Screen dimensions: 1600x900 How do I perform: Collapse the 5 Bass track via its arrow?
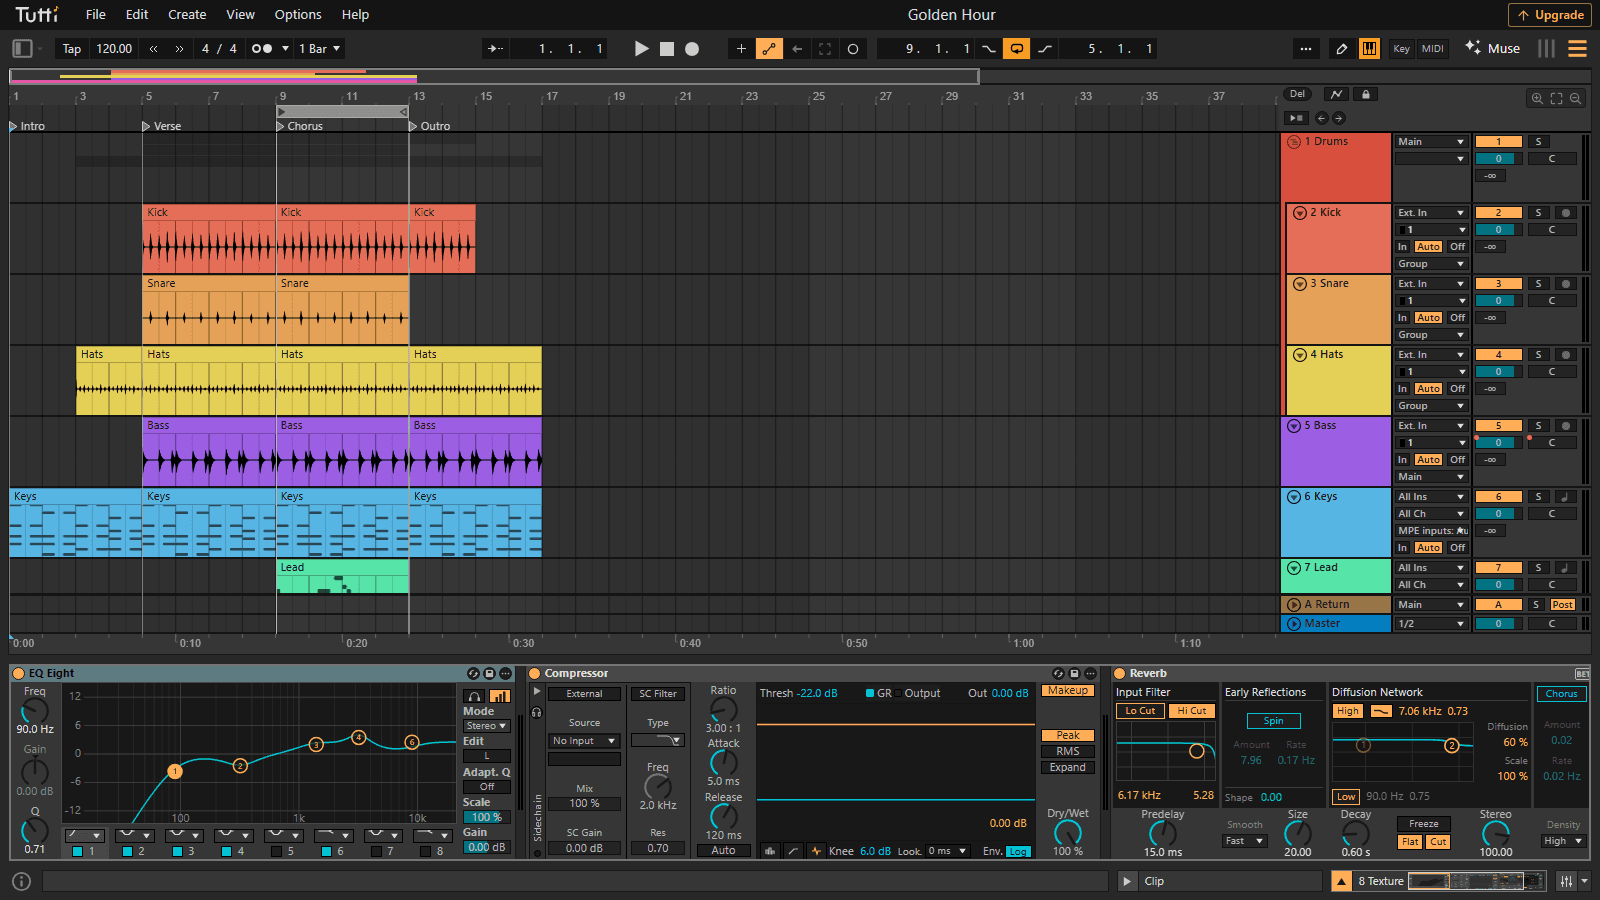pyautogui.click(x=1294, y=426)
